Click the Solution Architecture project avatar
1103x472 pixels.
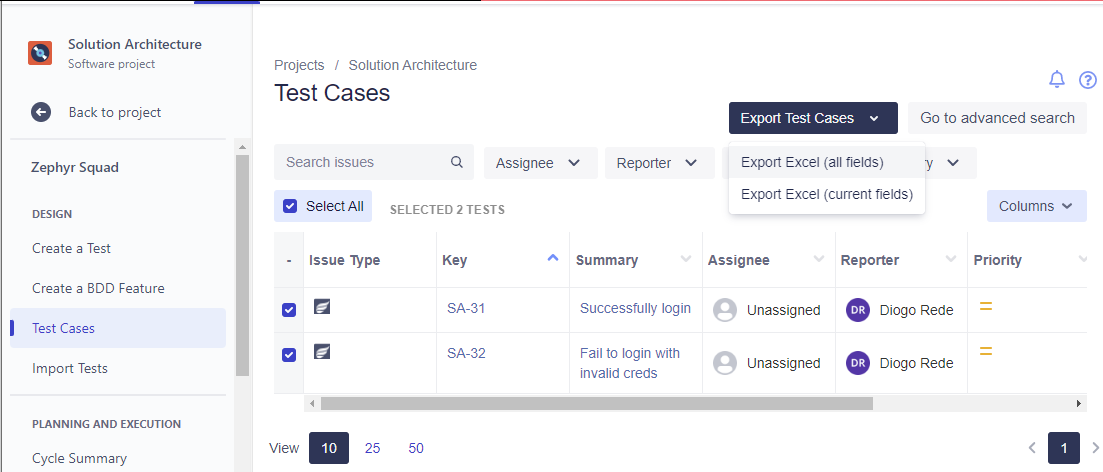click(40, 53)
